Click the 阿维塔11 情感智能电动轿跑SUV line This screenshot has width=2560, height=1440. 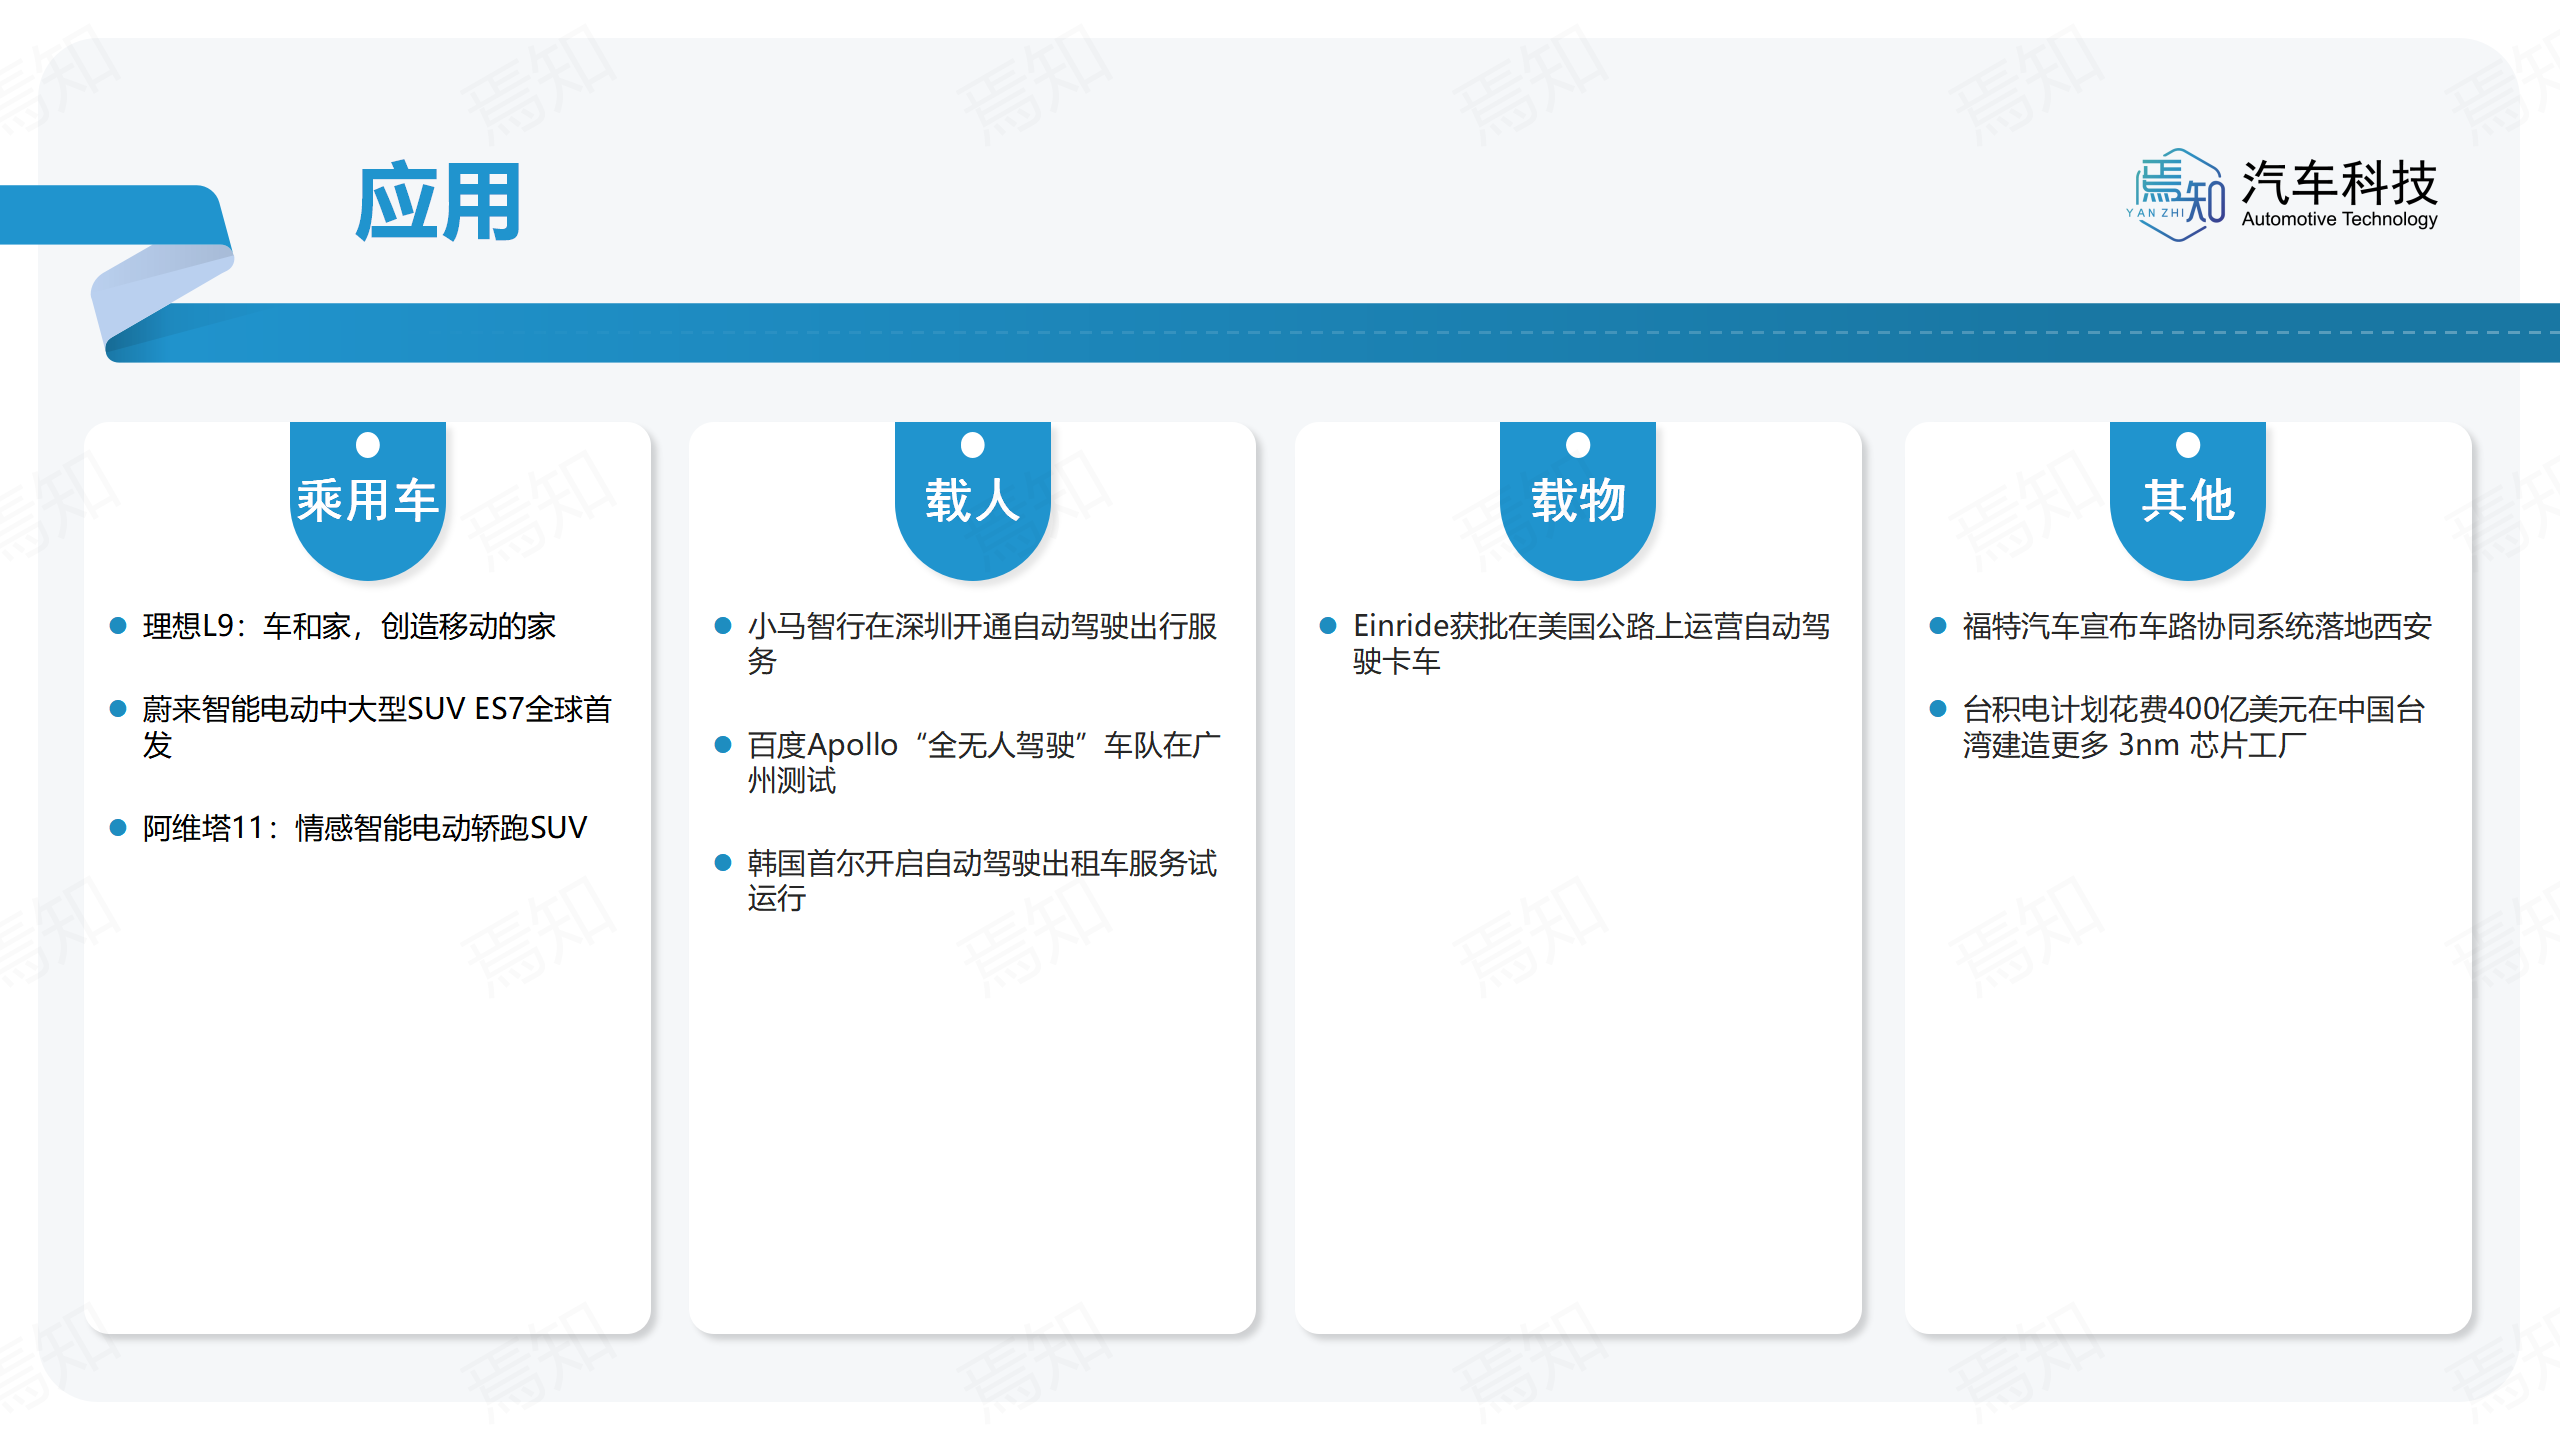tap(365, 828)
